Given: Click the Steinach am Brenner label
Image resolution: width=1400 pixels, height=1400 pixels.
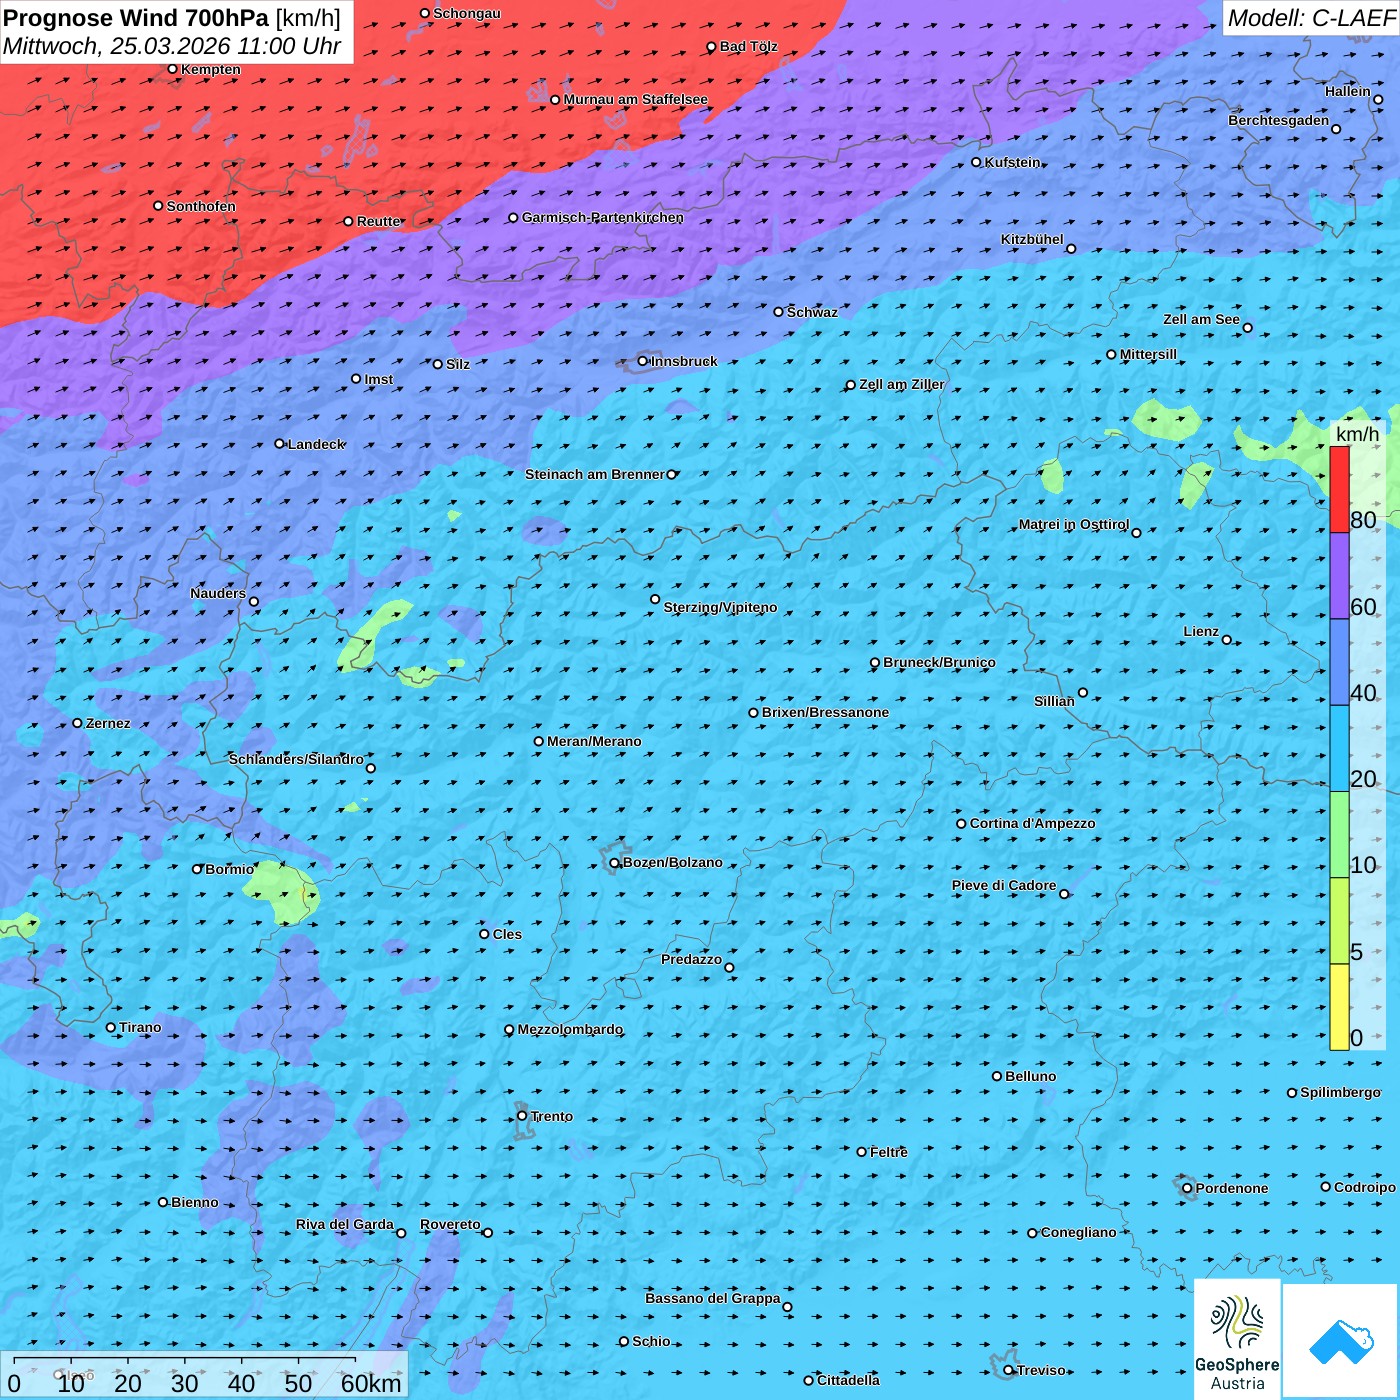Looking at the screenshot, I should pos(594,474).
